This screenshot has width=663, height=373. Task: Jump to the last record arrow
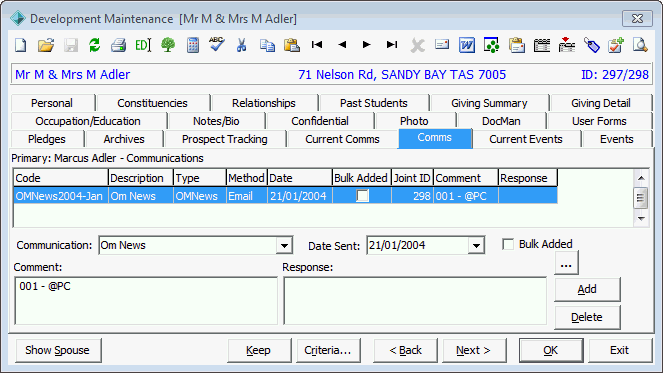pyautogui.click(x=392, y=44)
